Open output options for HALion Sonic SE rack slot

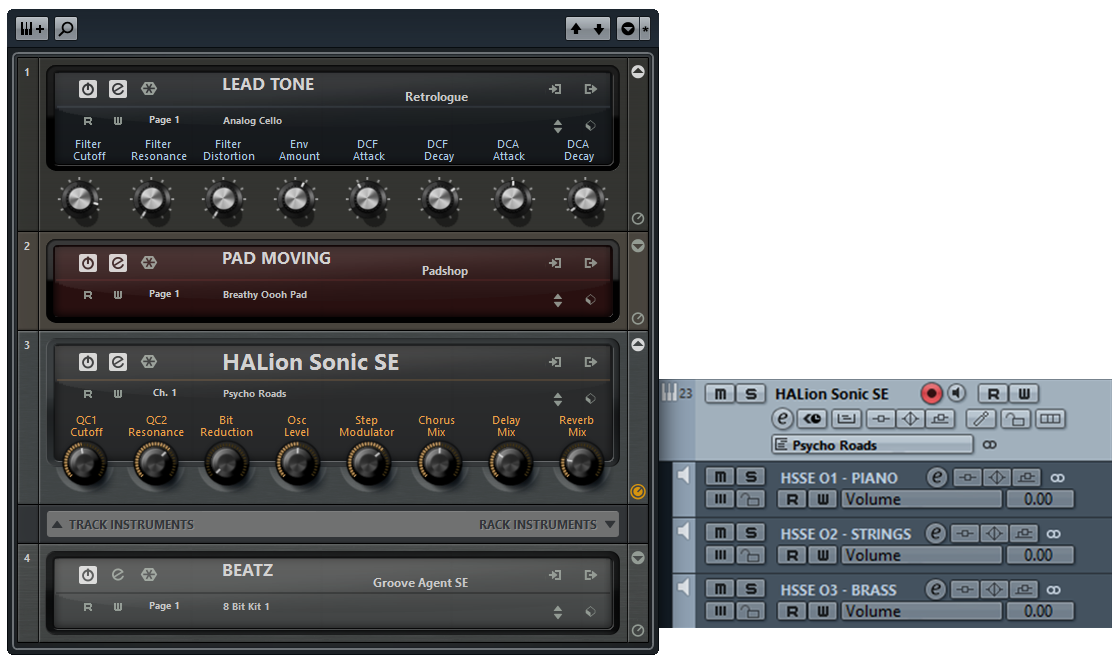click(591, 362)
